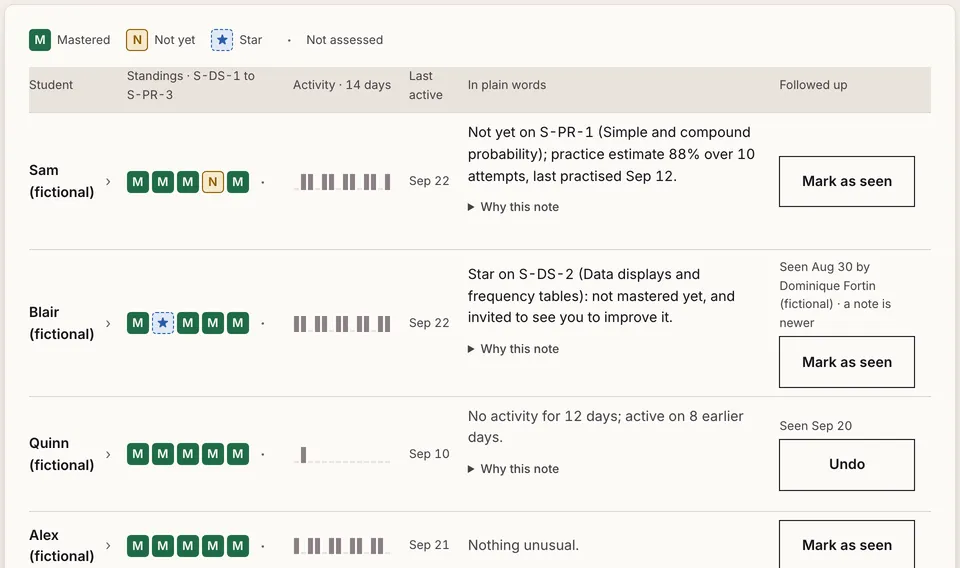The image size is (960, 568).
Task: Click the Blair (fictional) student name
Action: tap(61, 323)
